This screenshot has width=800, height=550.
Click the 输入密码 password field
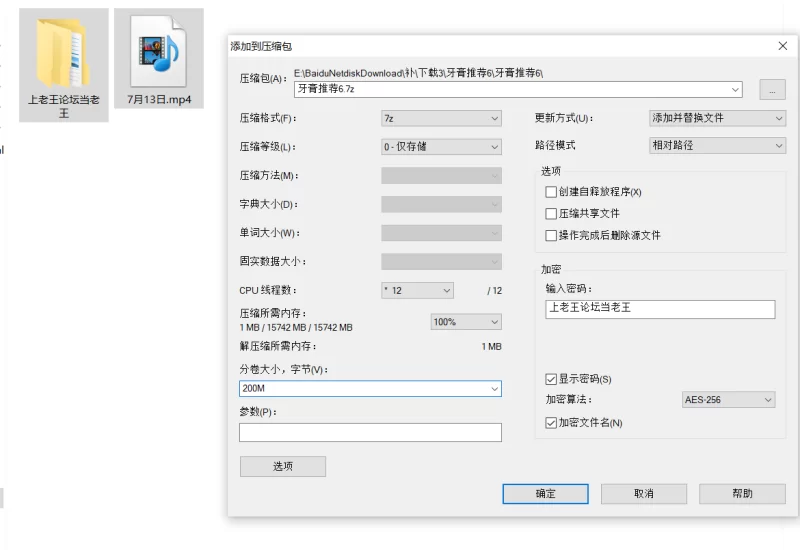click(x=660, y=309)
